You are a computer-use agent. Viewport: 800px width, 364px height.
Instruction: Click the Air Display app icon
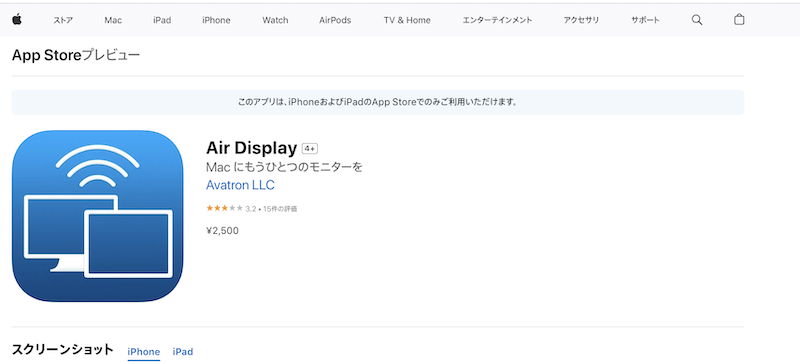click(97, 216)
